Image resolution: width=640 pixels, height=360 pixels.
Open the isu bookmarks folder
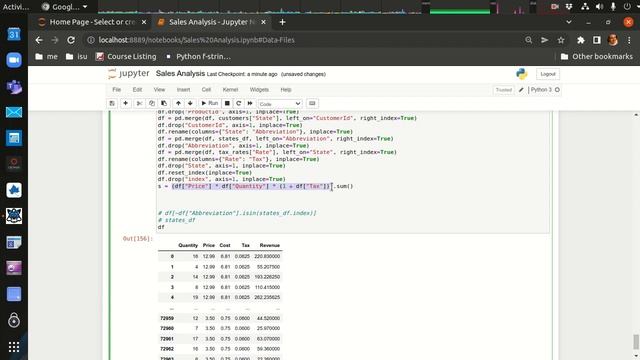pos(77,56)
